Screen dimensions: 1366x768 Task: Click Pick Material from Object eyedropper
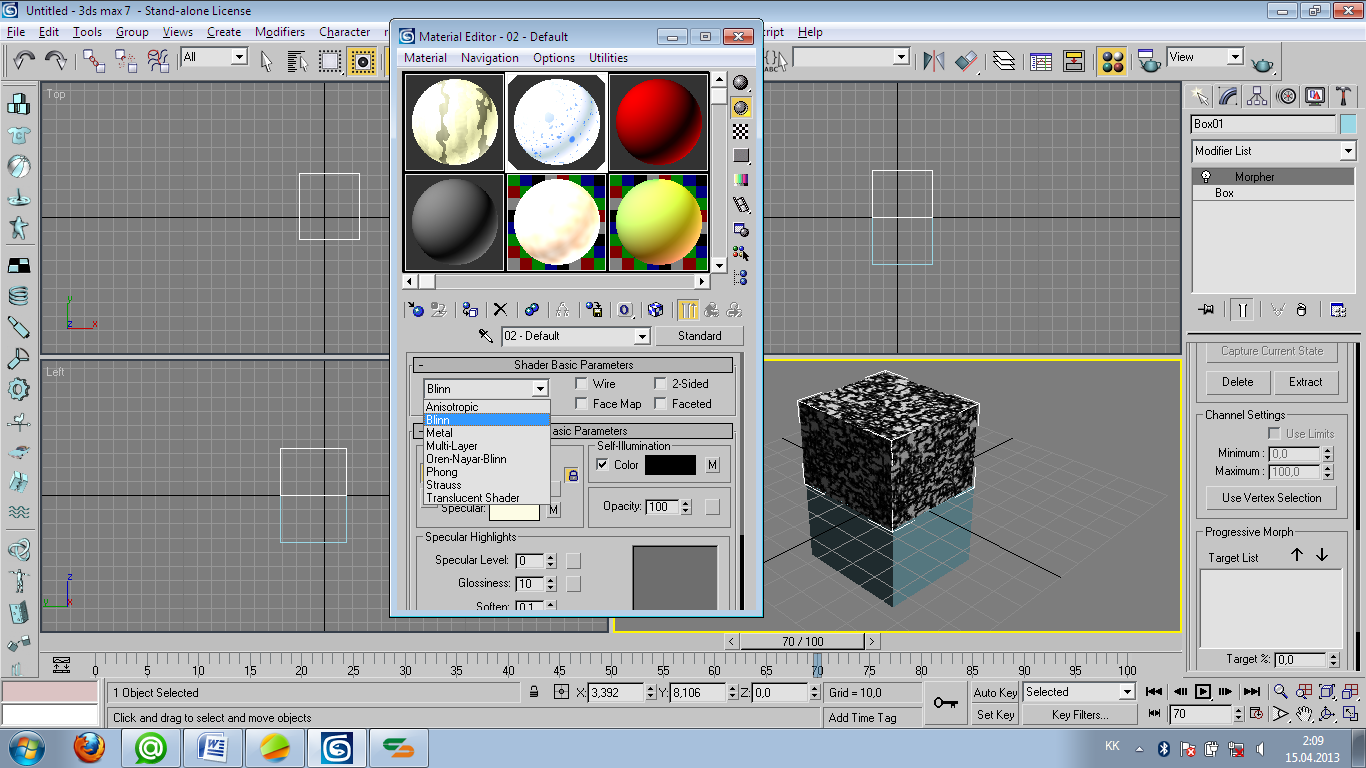pos(486,336)
